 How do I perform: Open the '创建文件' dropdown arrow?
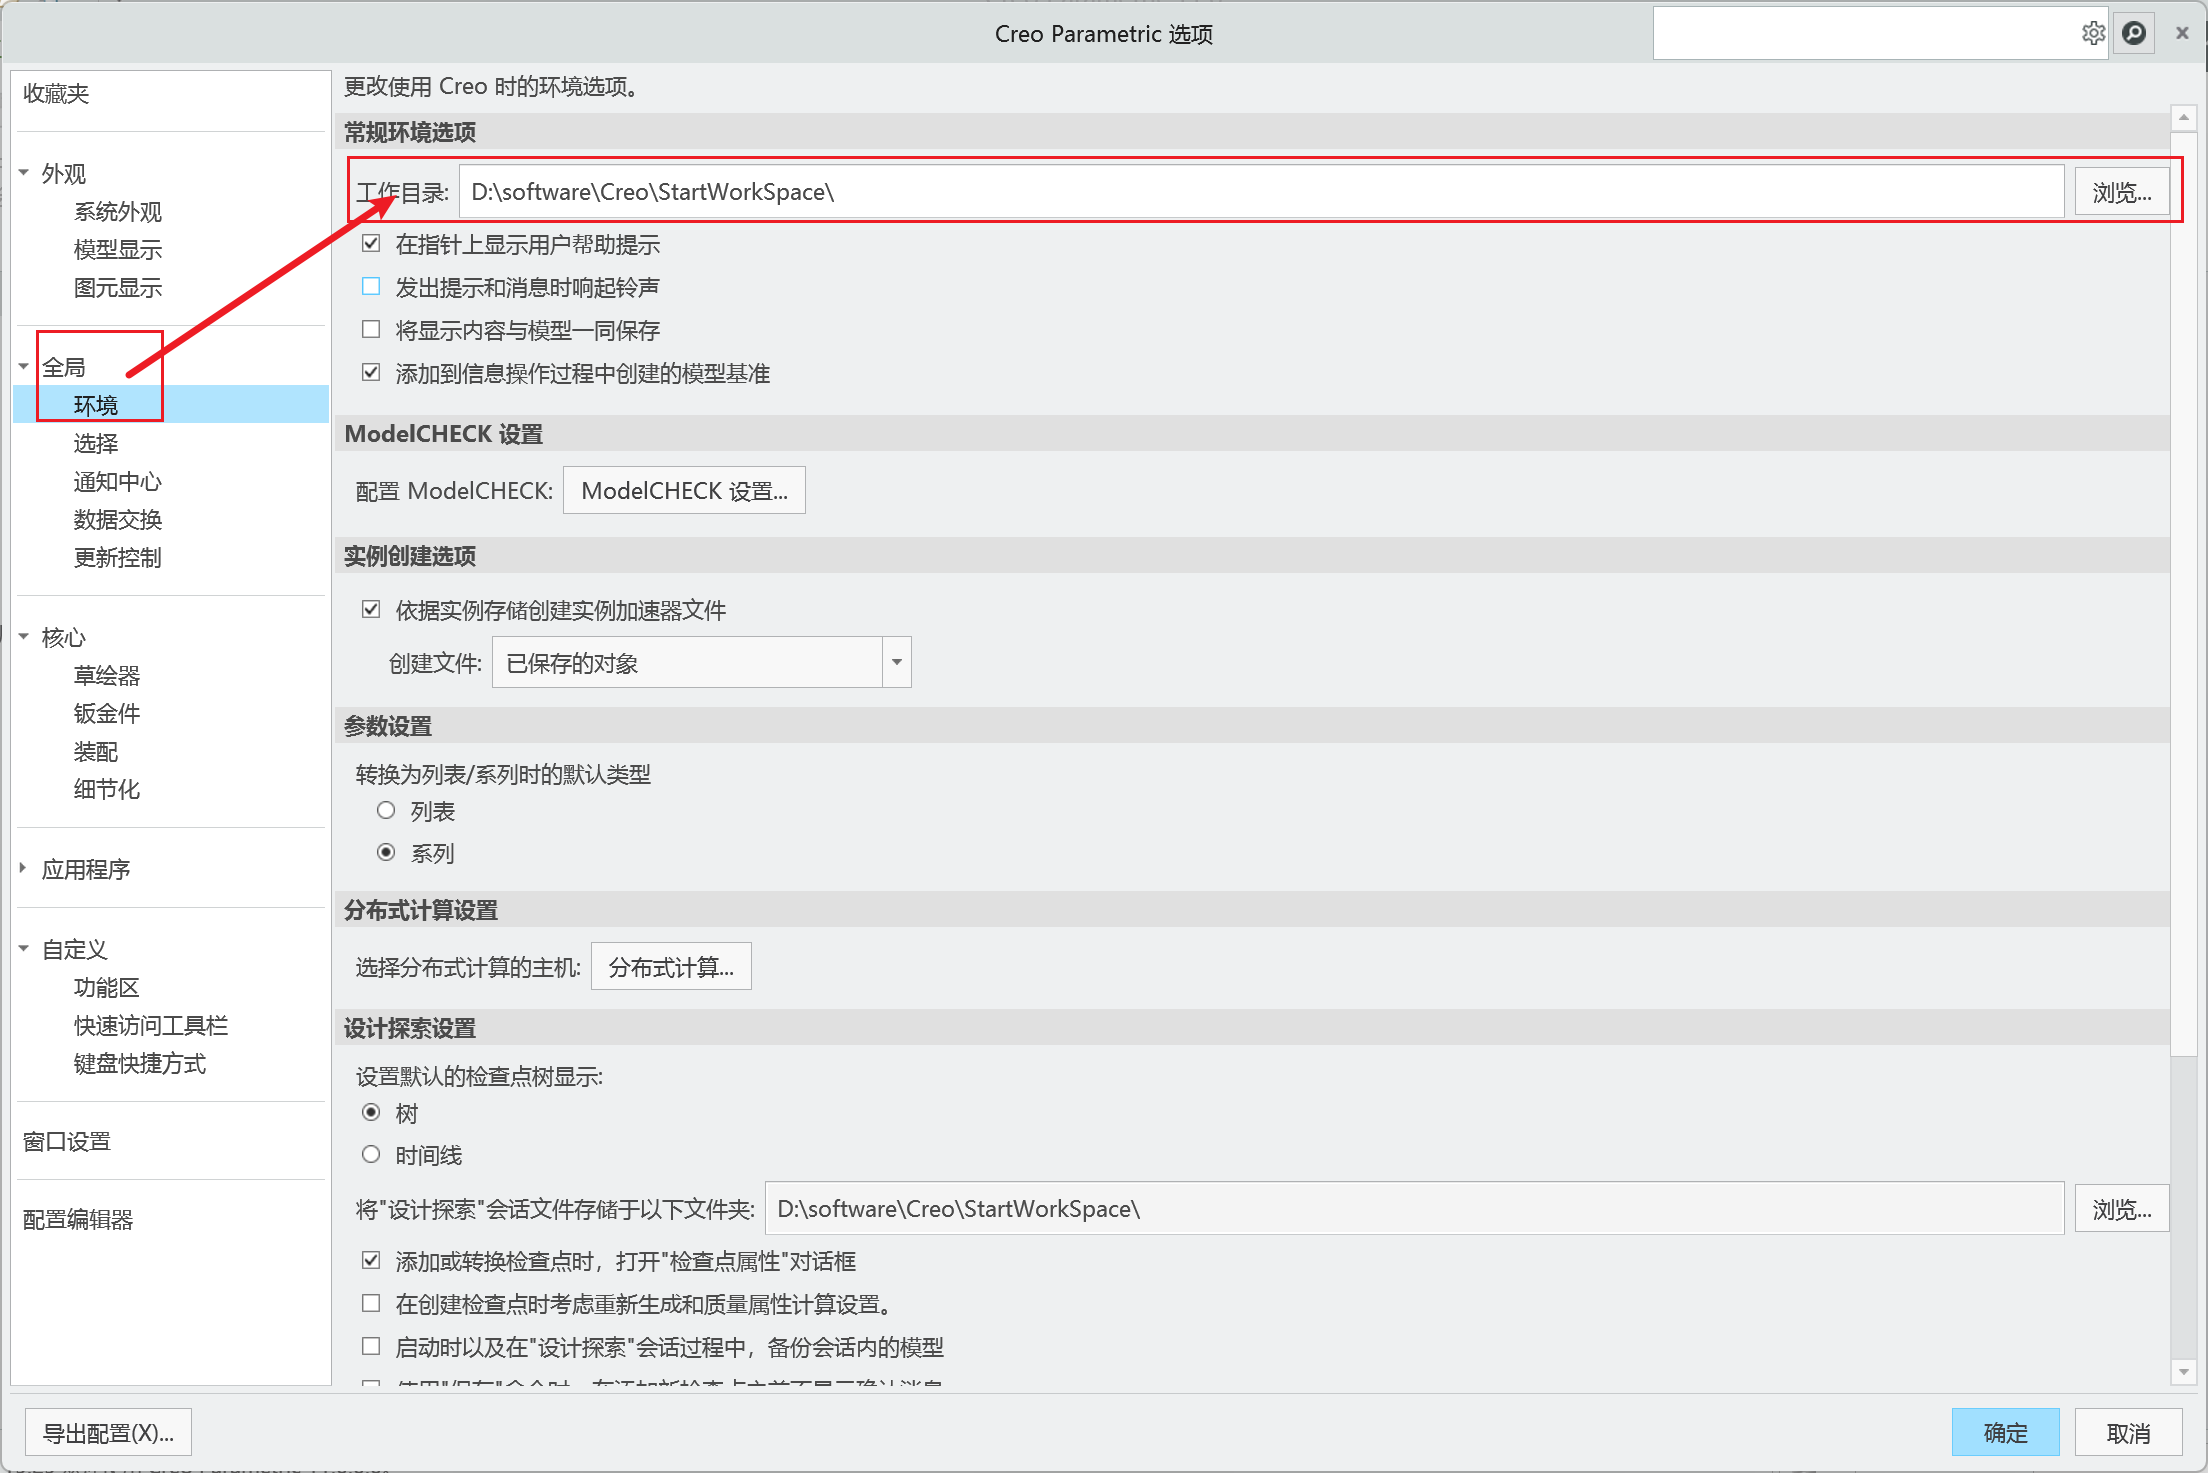(897, 662)
